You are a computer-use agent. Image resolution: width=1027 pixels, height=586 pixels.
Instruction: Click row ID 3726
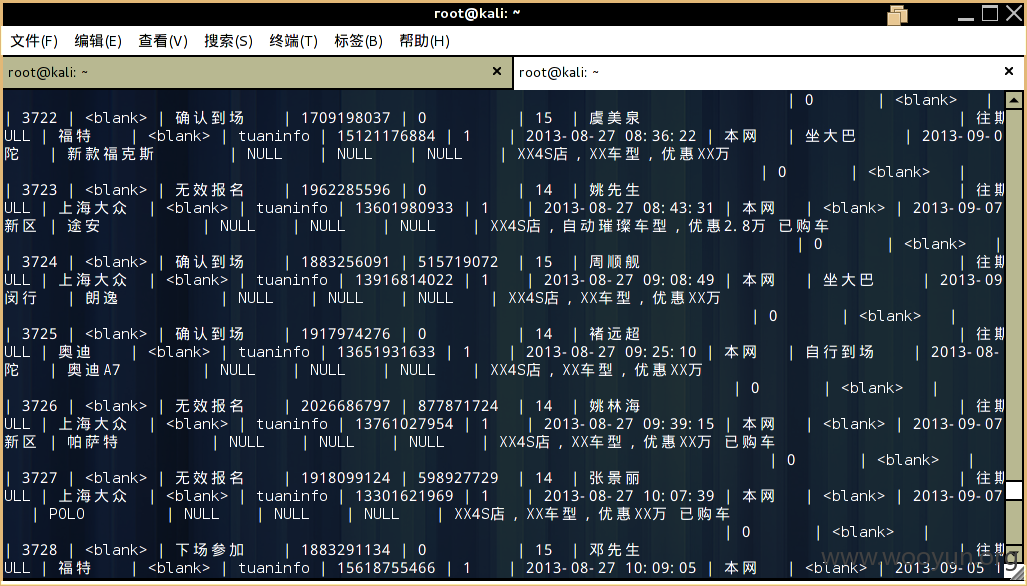[40, 407]
